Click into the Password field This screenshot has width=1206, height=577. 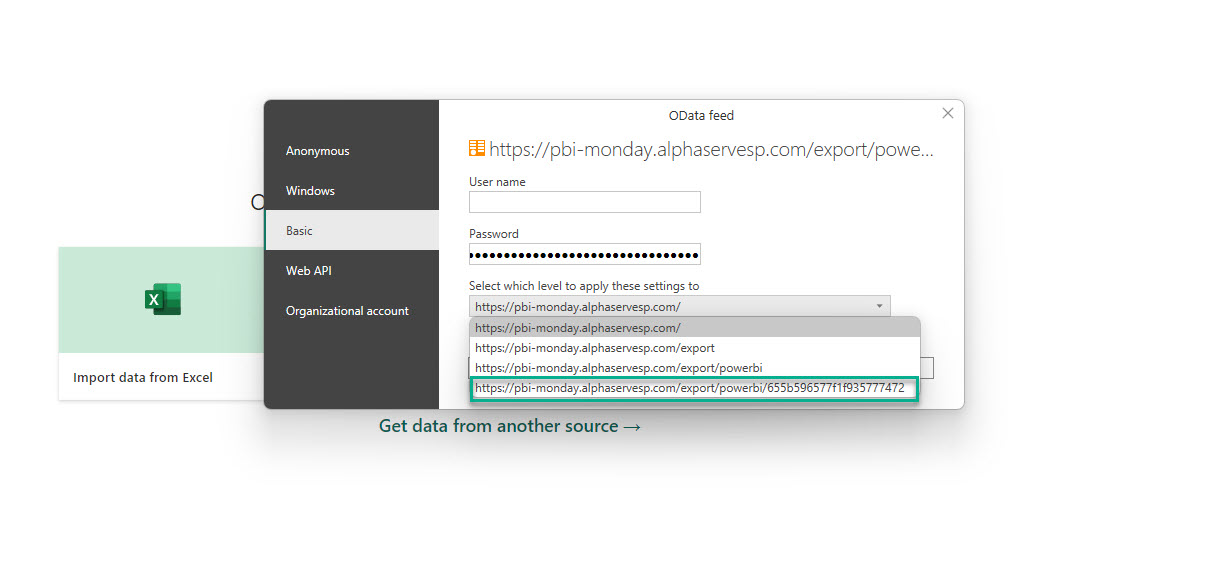coord(584,254)
